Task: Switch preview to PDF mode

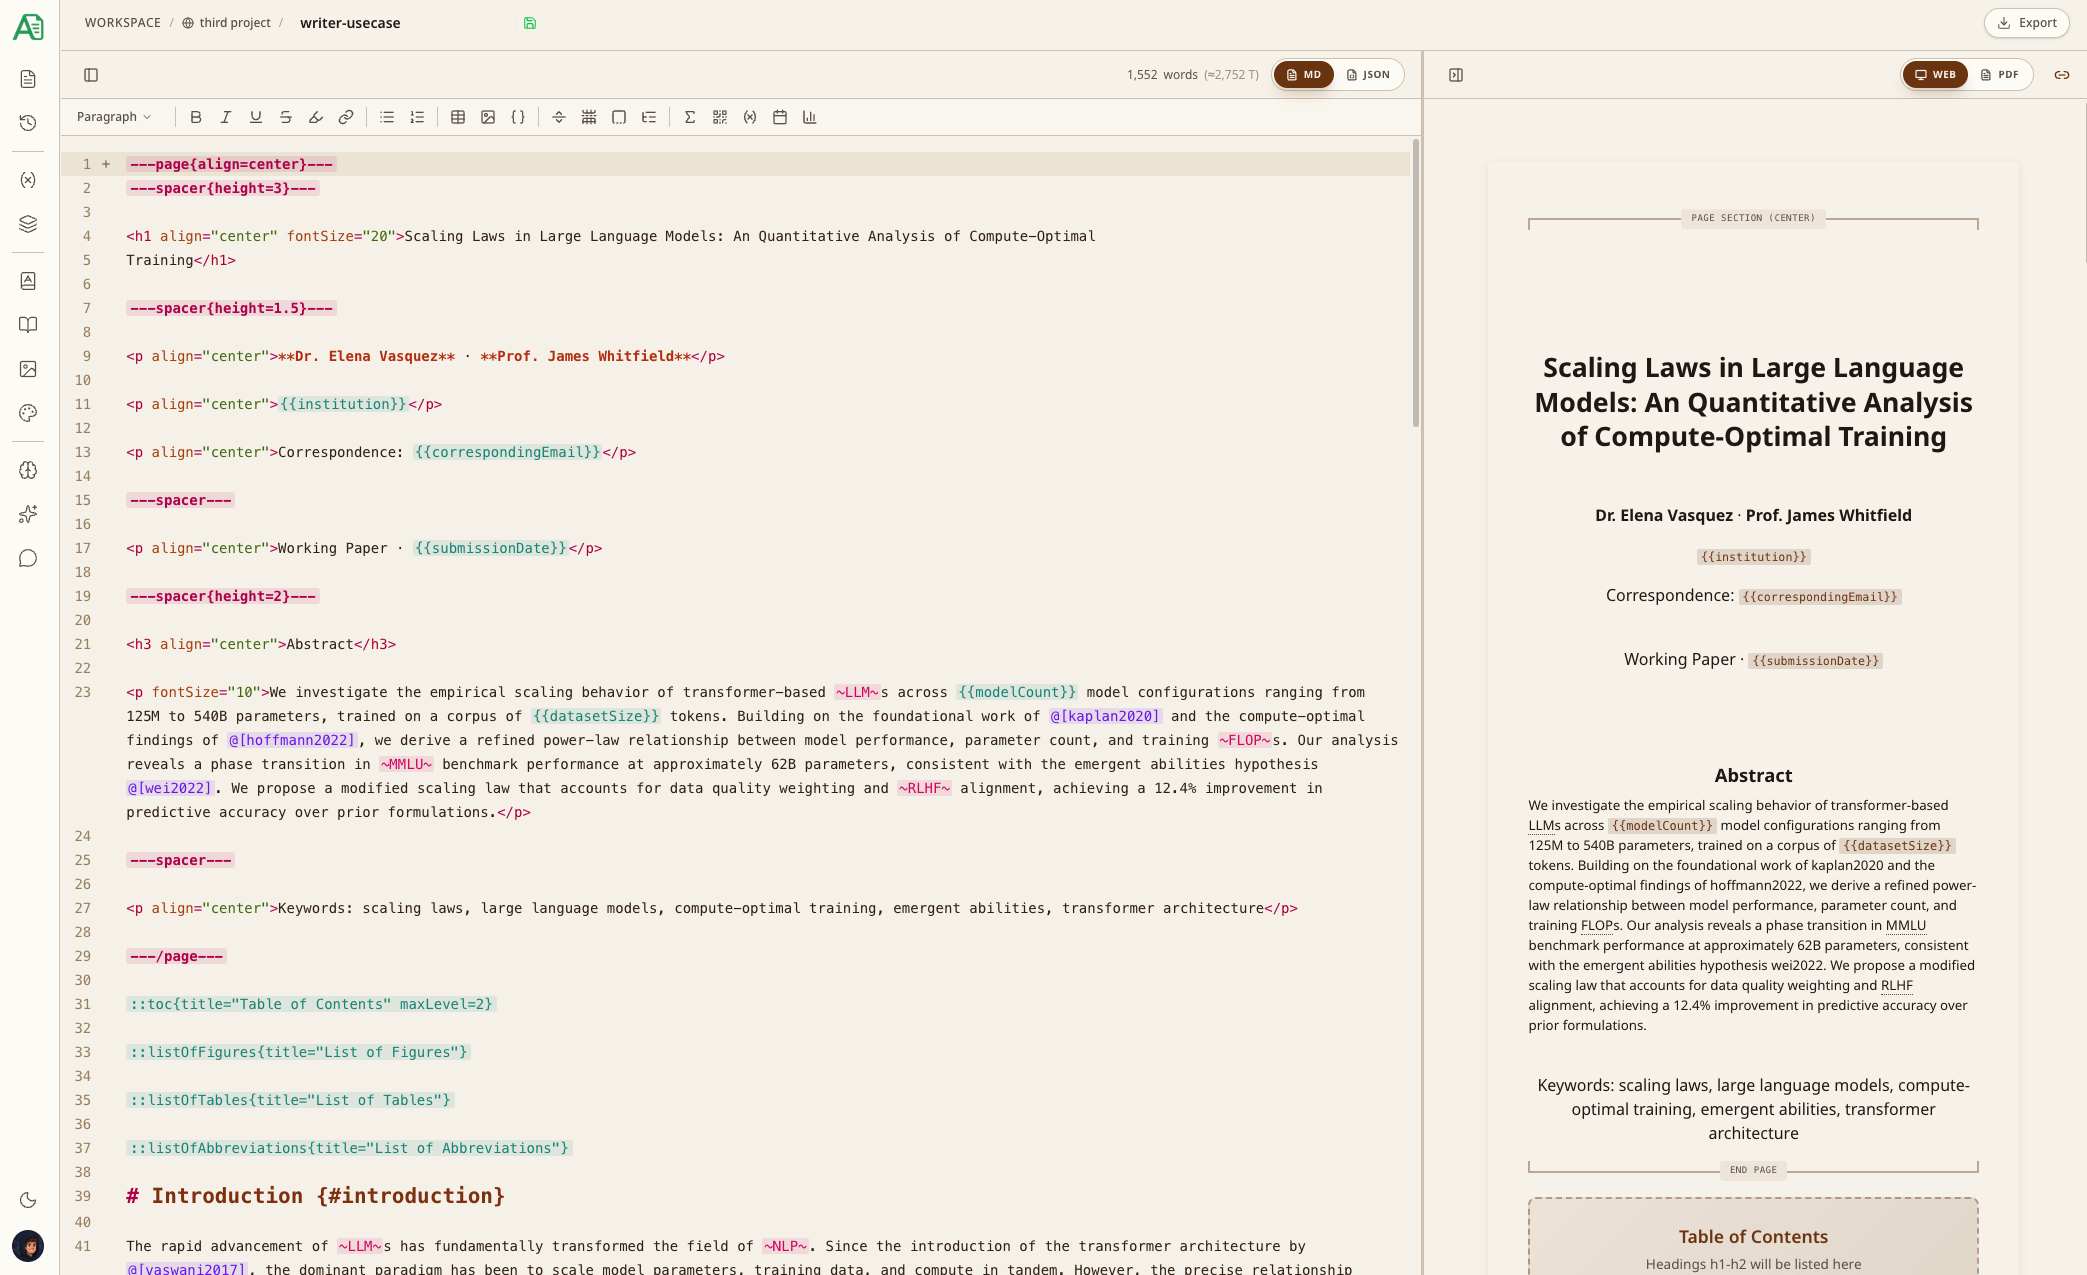Action: coord(2000,75)
